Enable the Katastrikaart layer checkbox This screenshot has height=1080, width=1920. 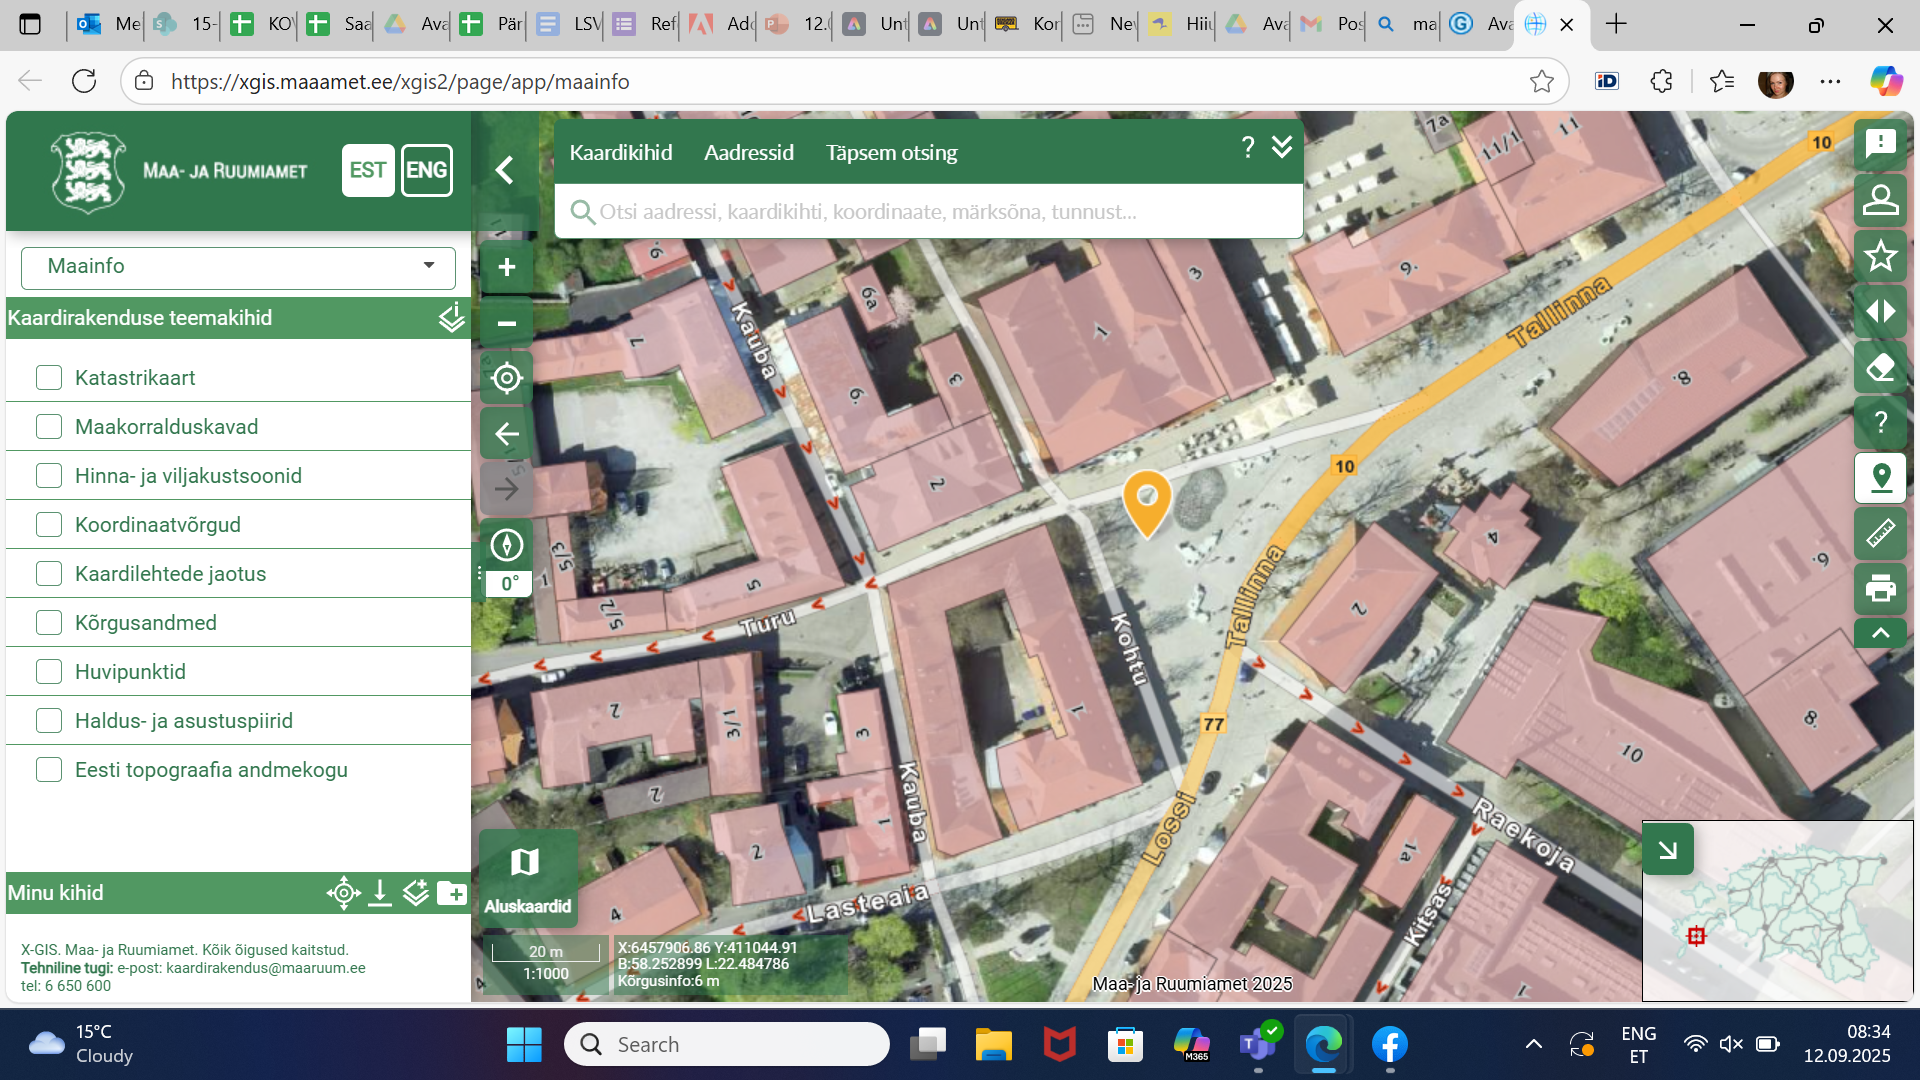[49, 377]
